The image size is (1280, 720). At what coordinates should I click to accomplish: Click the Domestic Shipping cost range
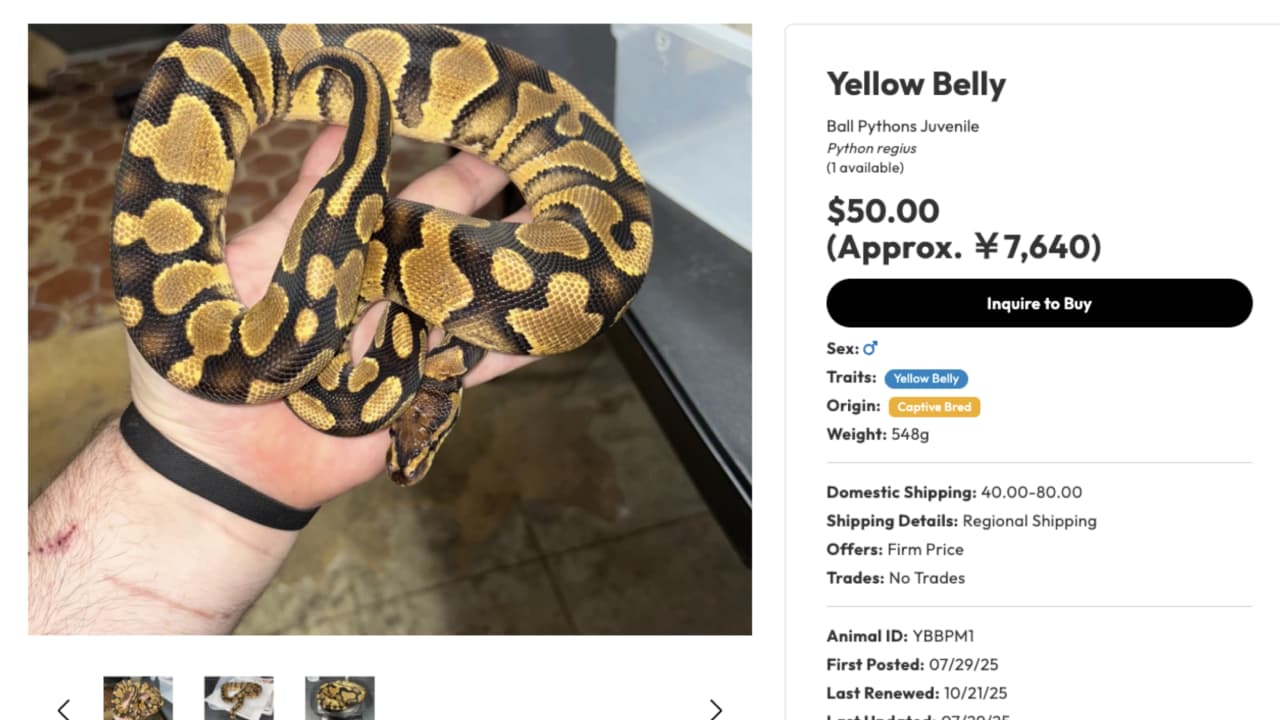1031,492
